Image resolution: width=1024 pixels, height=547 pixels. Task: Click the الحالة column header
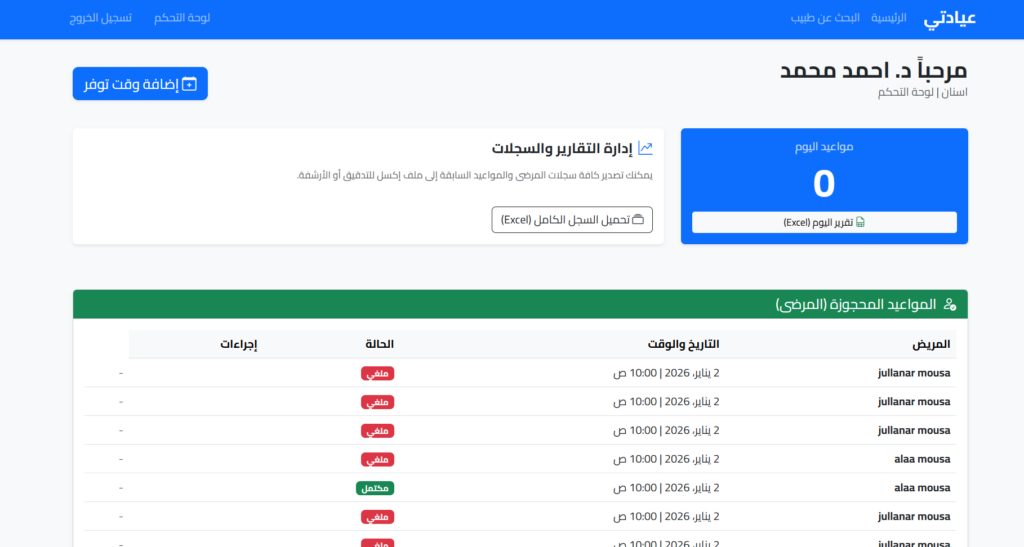(x=379, y=344)
